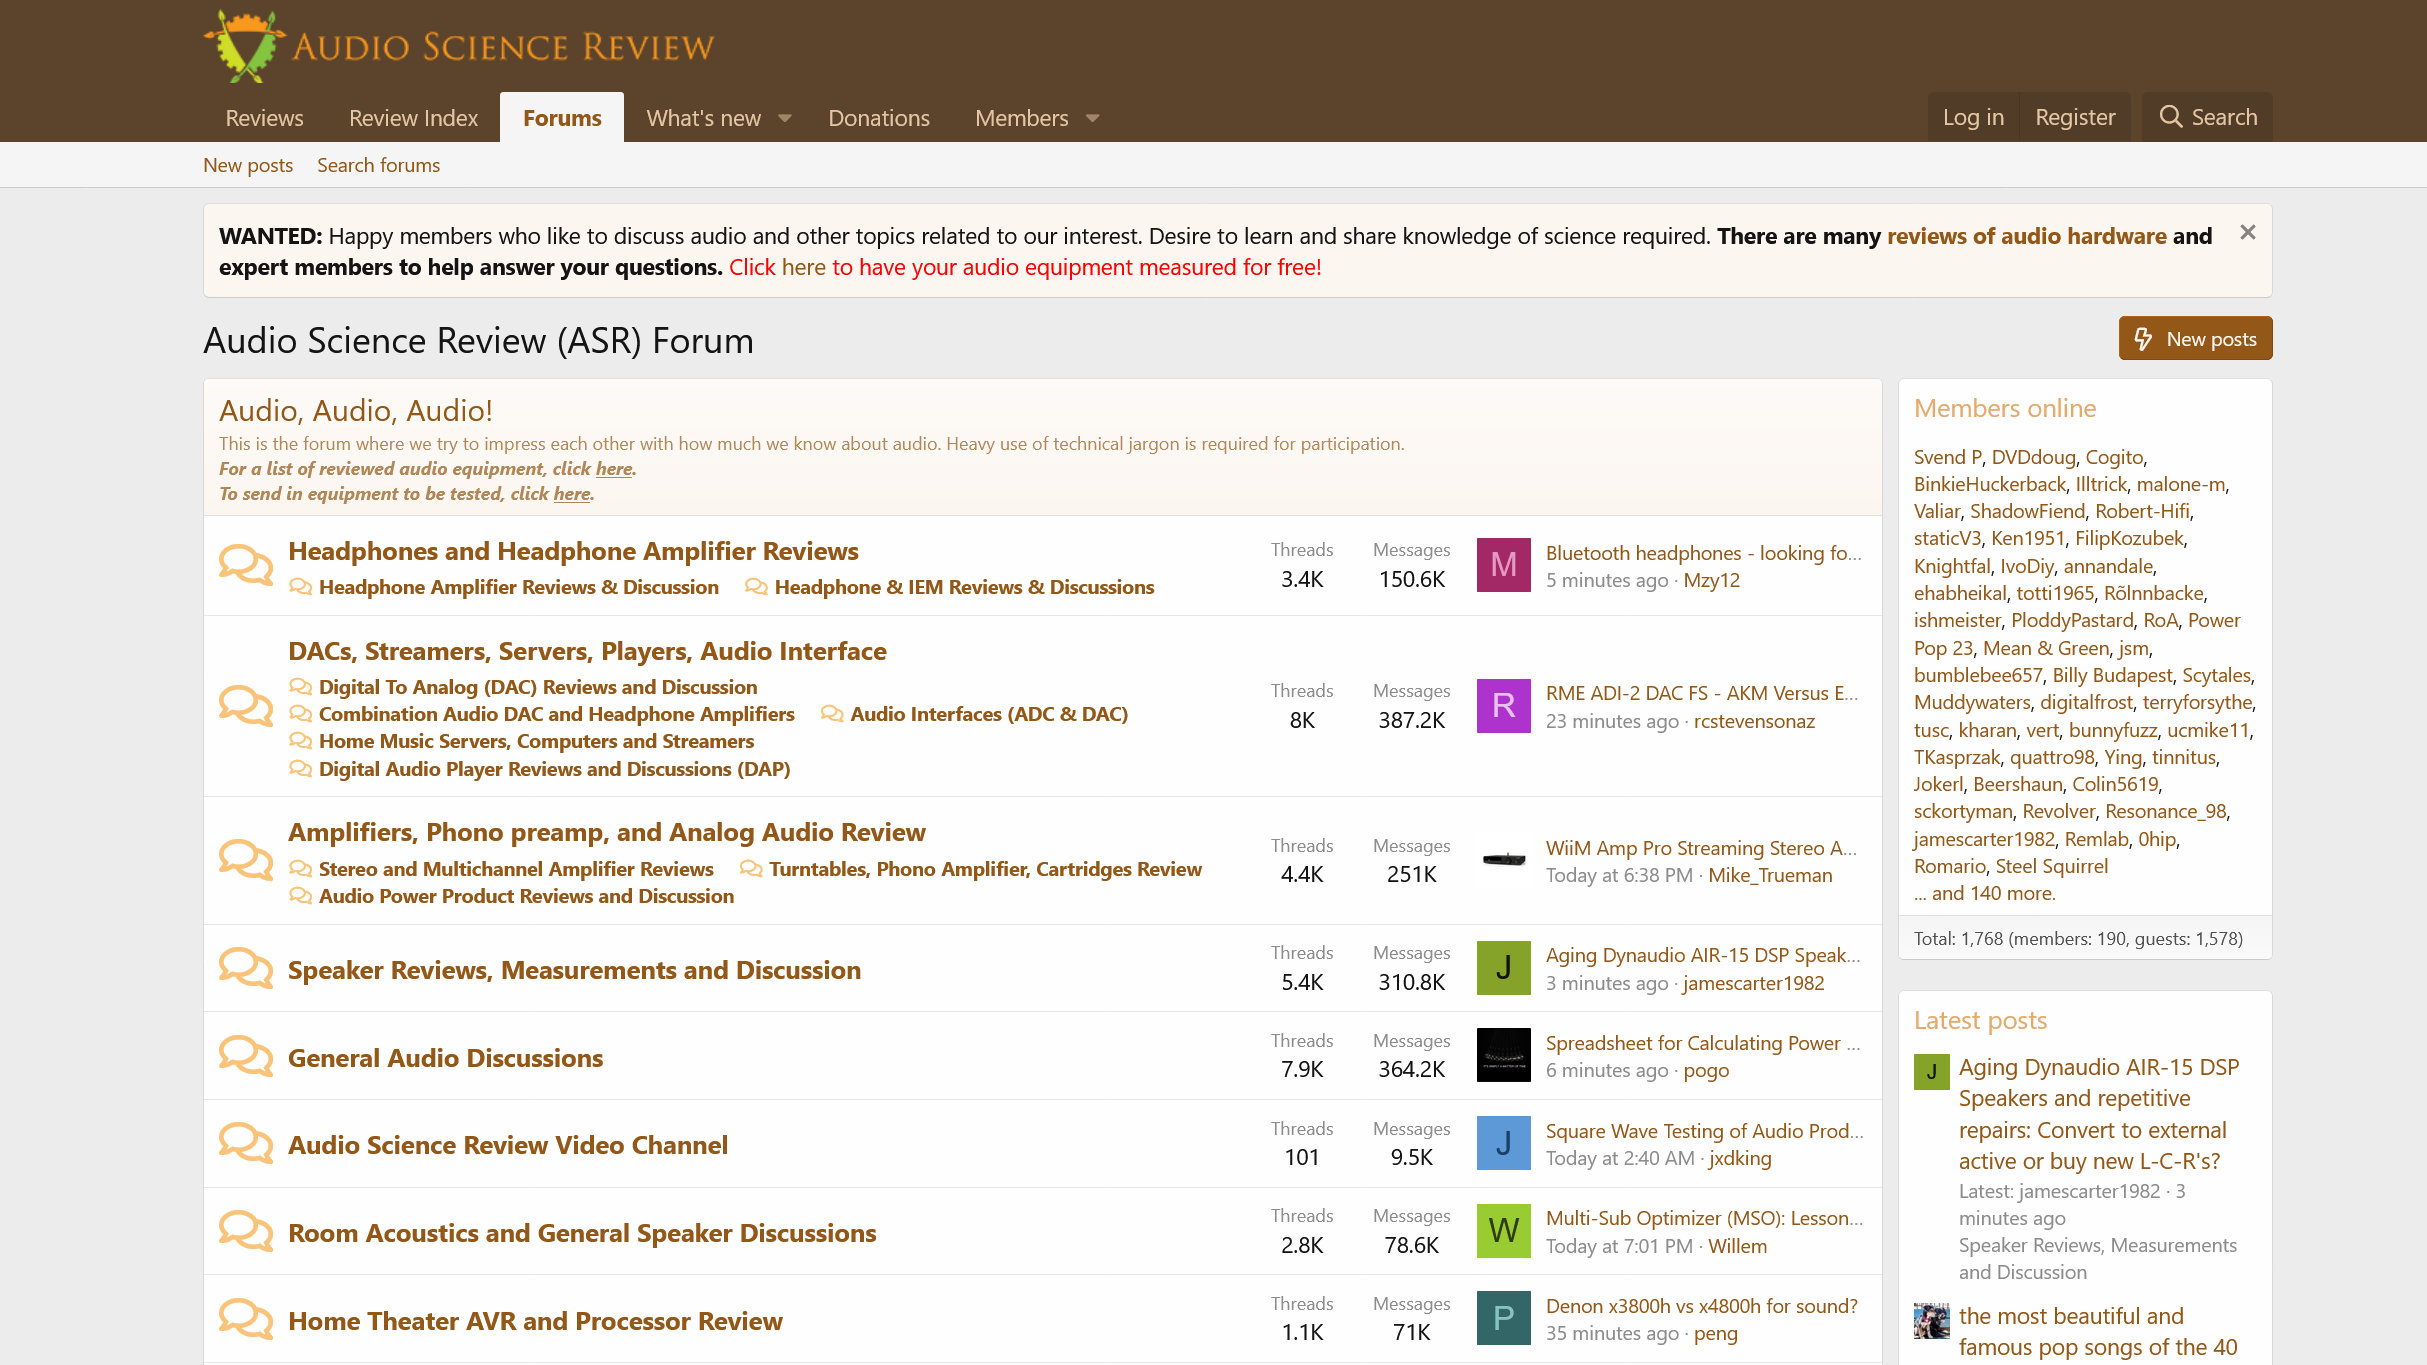Click the magnifier Search icon
This screenshot has height=1365, width=2427.
click(2169, 117)
